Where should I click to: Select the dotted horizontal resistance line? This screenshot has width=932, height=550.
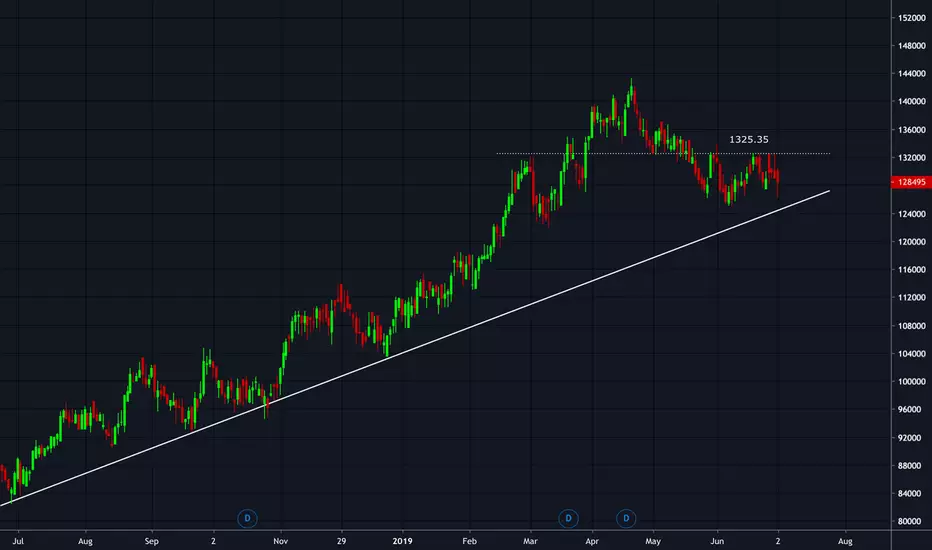tap(663, 153)
